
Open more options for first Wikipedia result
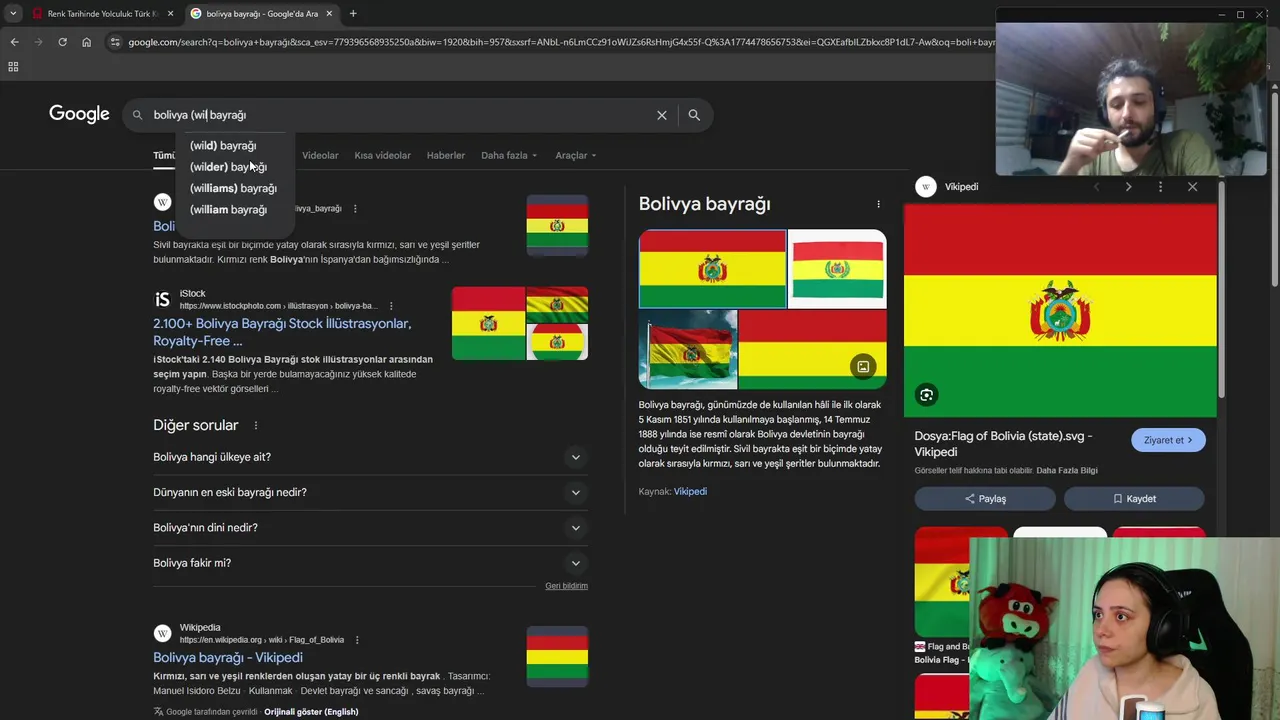coord(355,209)
